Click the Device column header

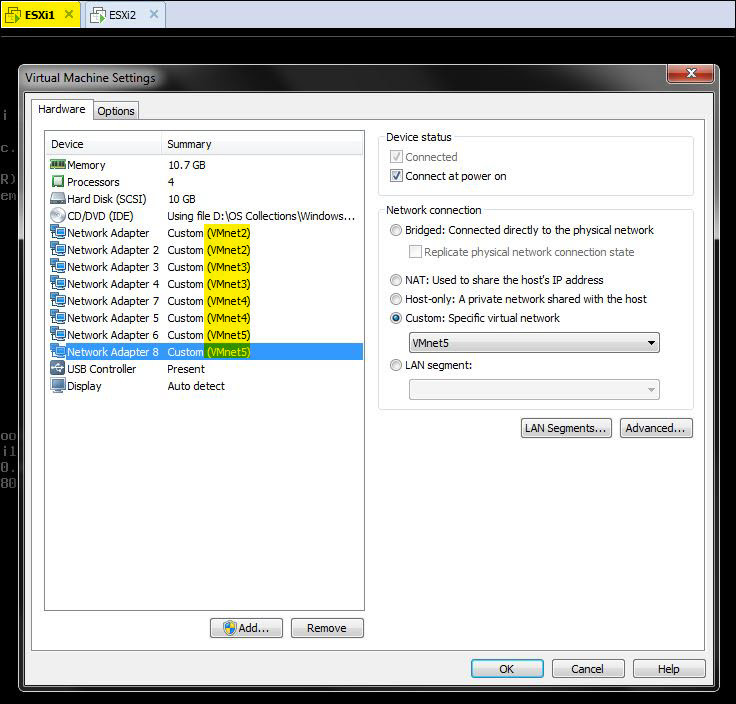(x=104, y=144)
